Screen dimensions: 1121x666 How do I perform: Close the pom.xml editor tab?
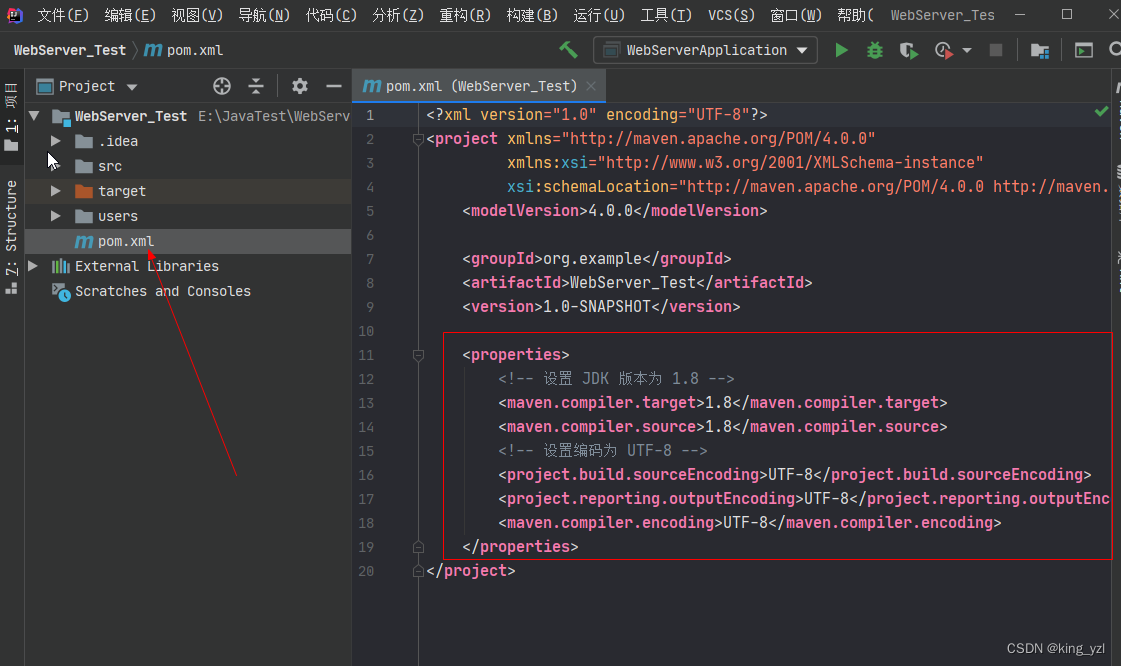pos(591,86)
